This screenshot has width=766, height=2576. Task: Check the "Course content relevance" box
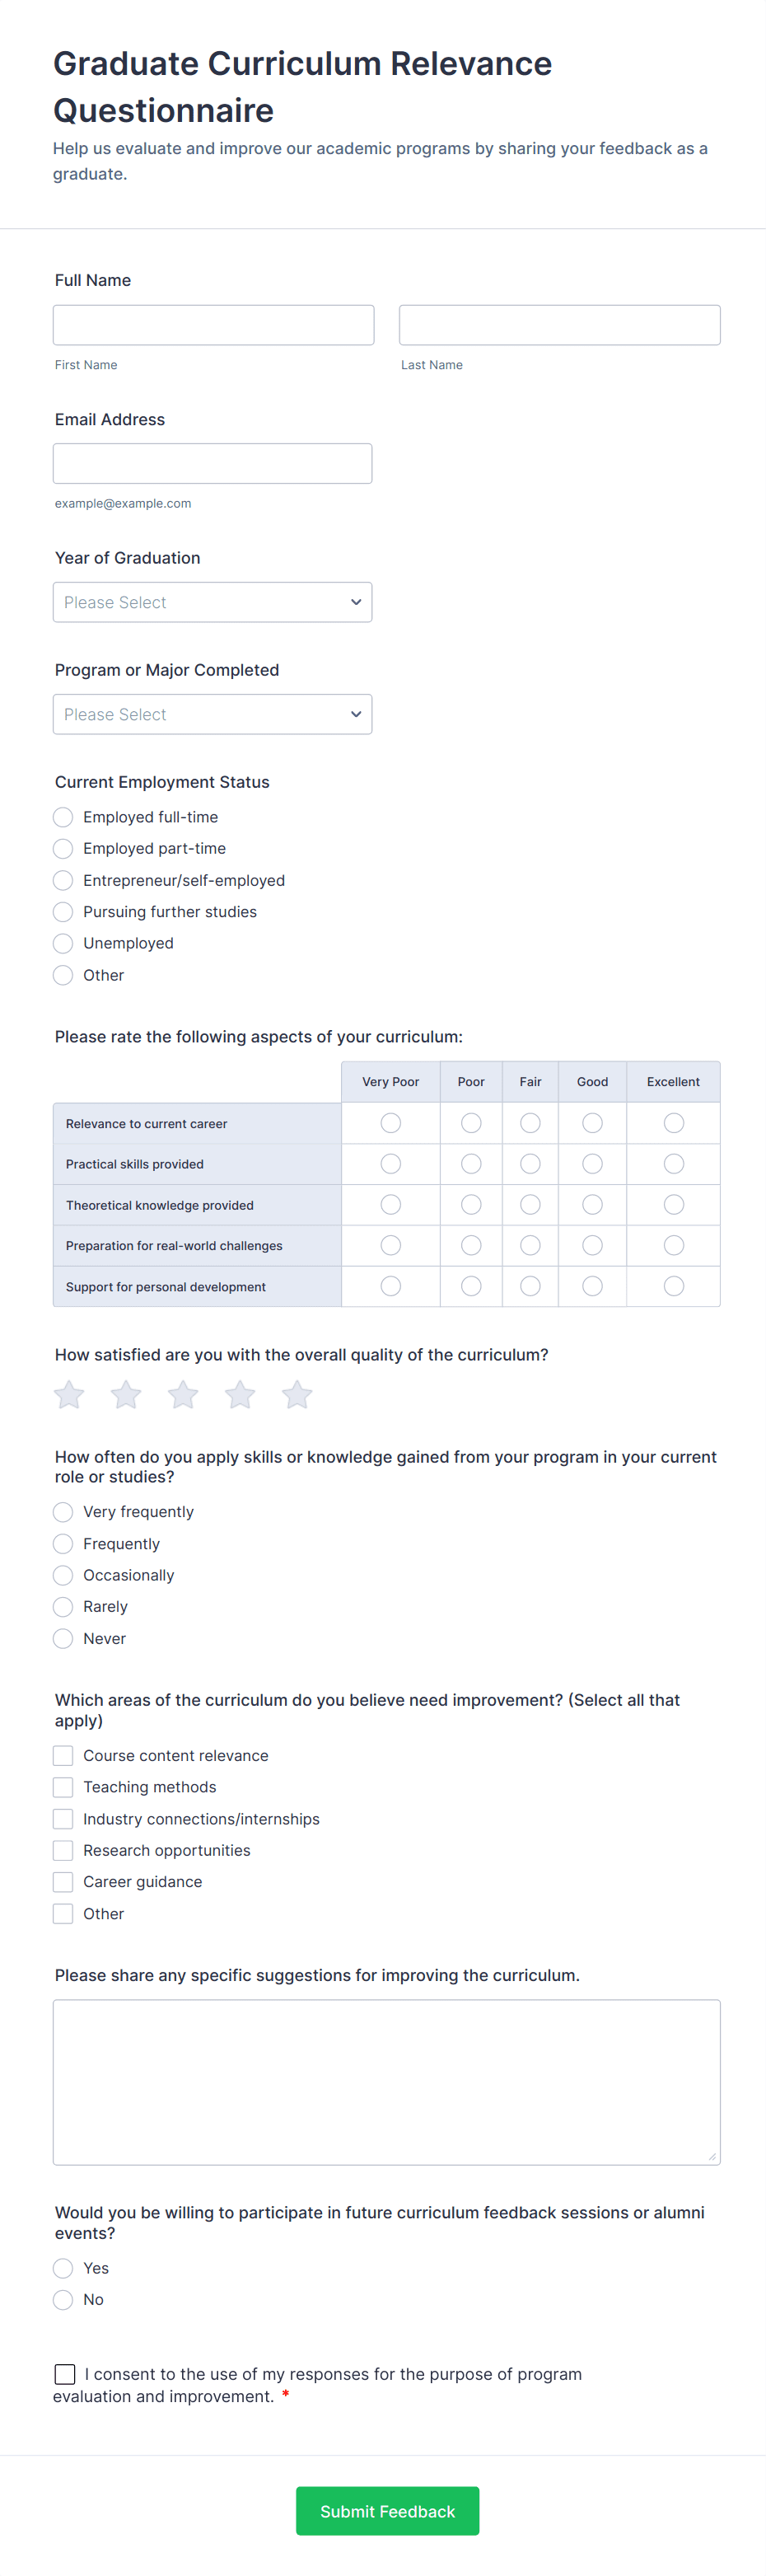(x=62, y=1755)
